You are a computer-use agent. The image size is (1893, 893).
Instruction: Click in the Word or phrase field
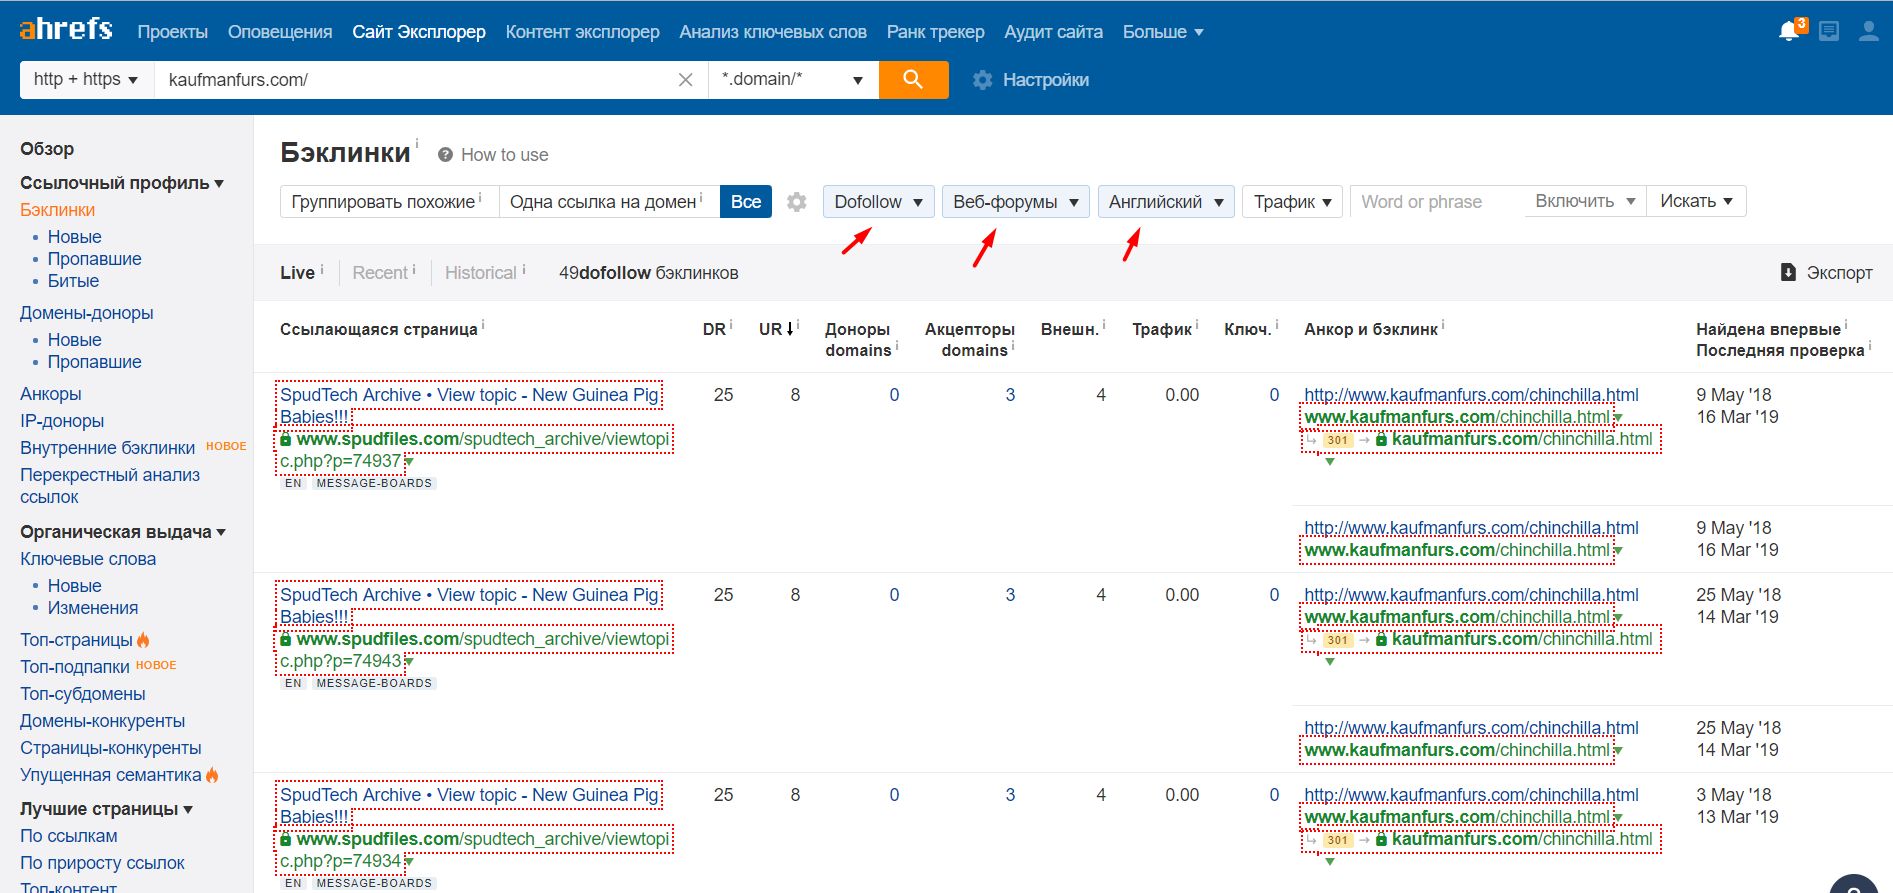1436,201
